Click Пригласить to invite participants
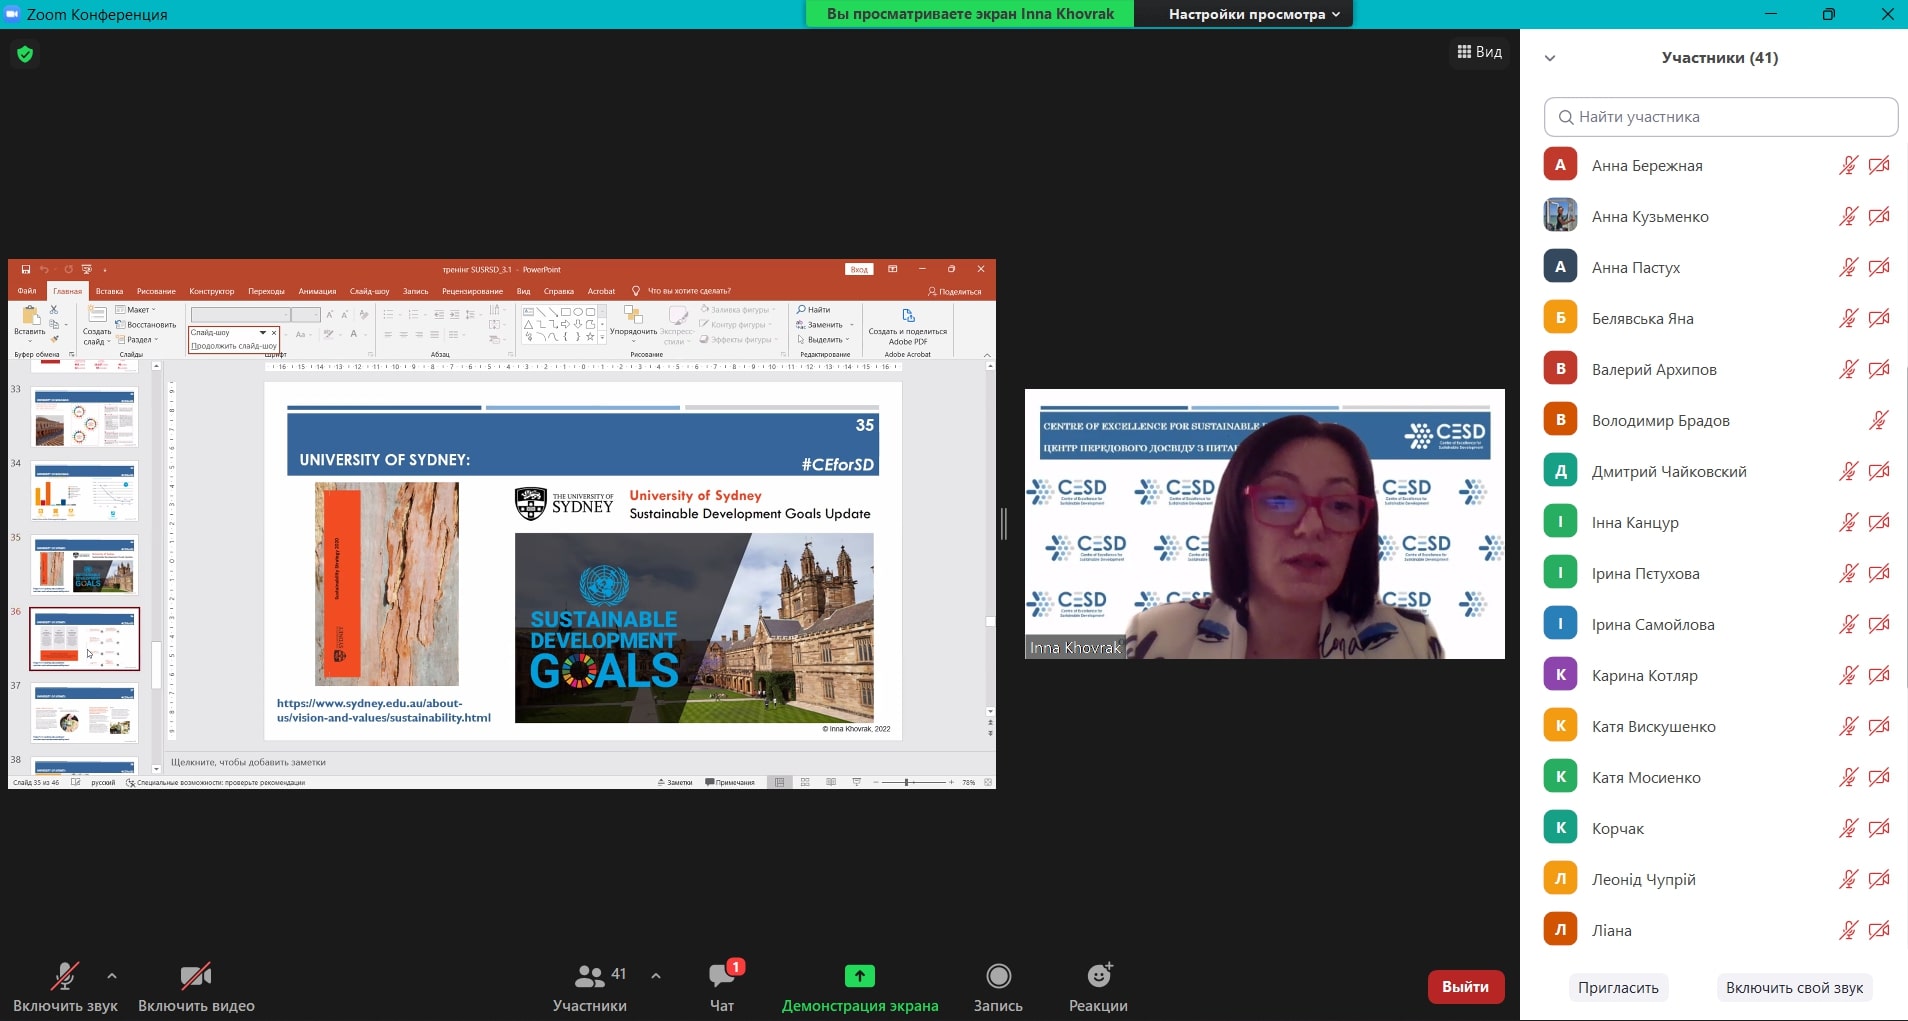Image resolution: width=1908 pixels, height=1021 pixels. 1618,987
